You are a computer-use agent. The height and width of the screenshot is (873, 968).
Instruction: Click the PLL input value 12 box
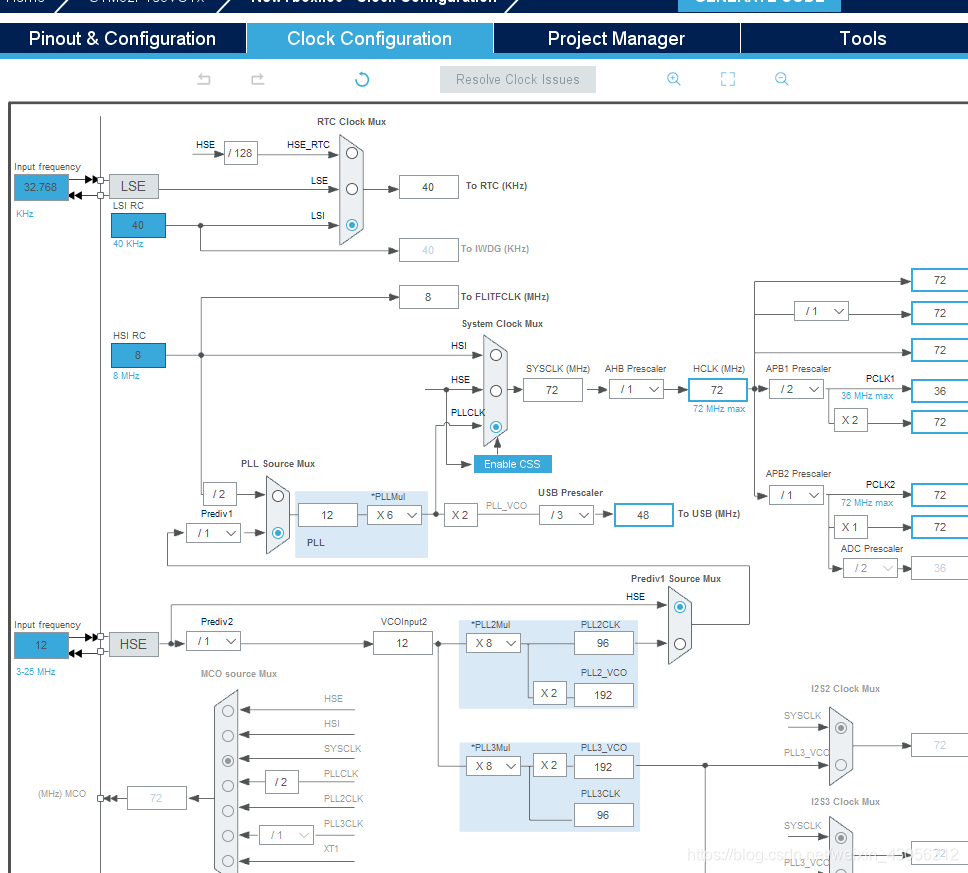328,515
